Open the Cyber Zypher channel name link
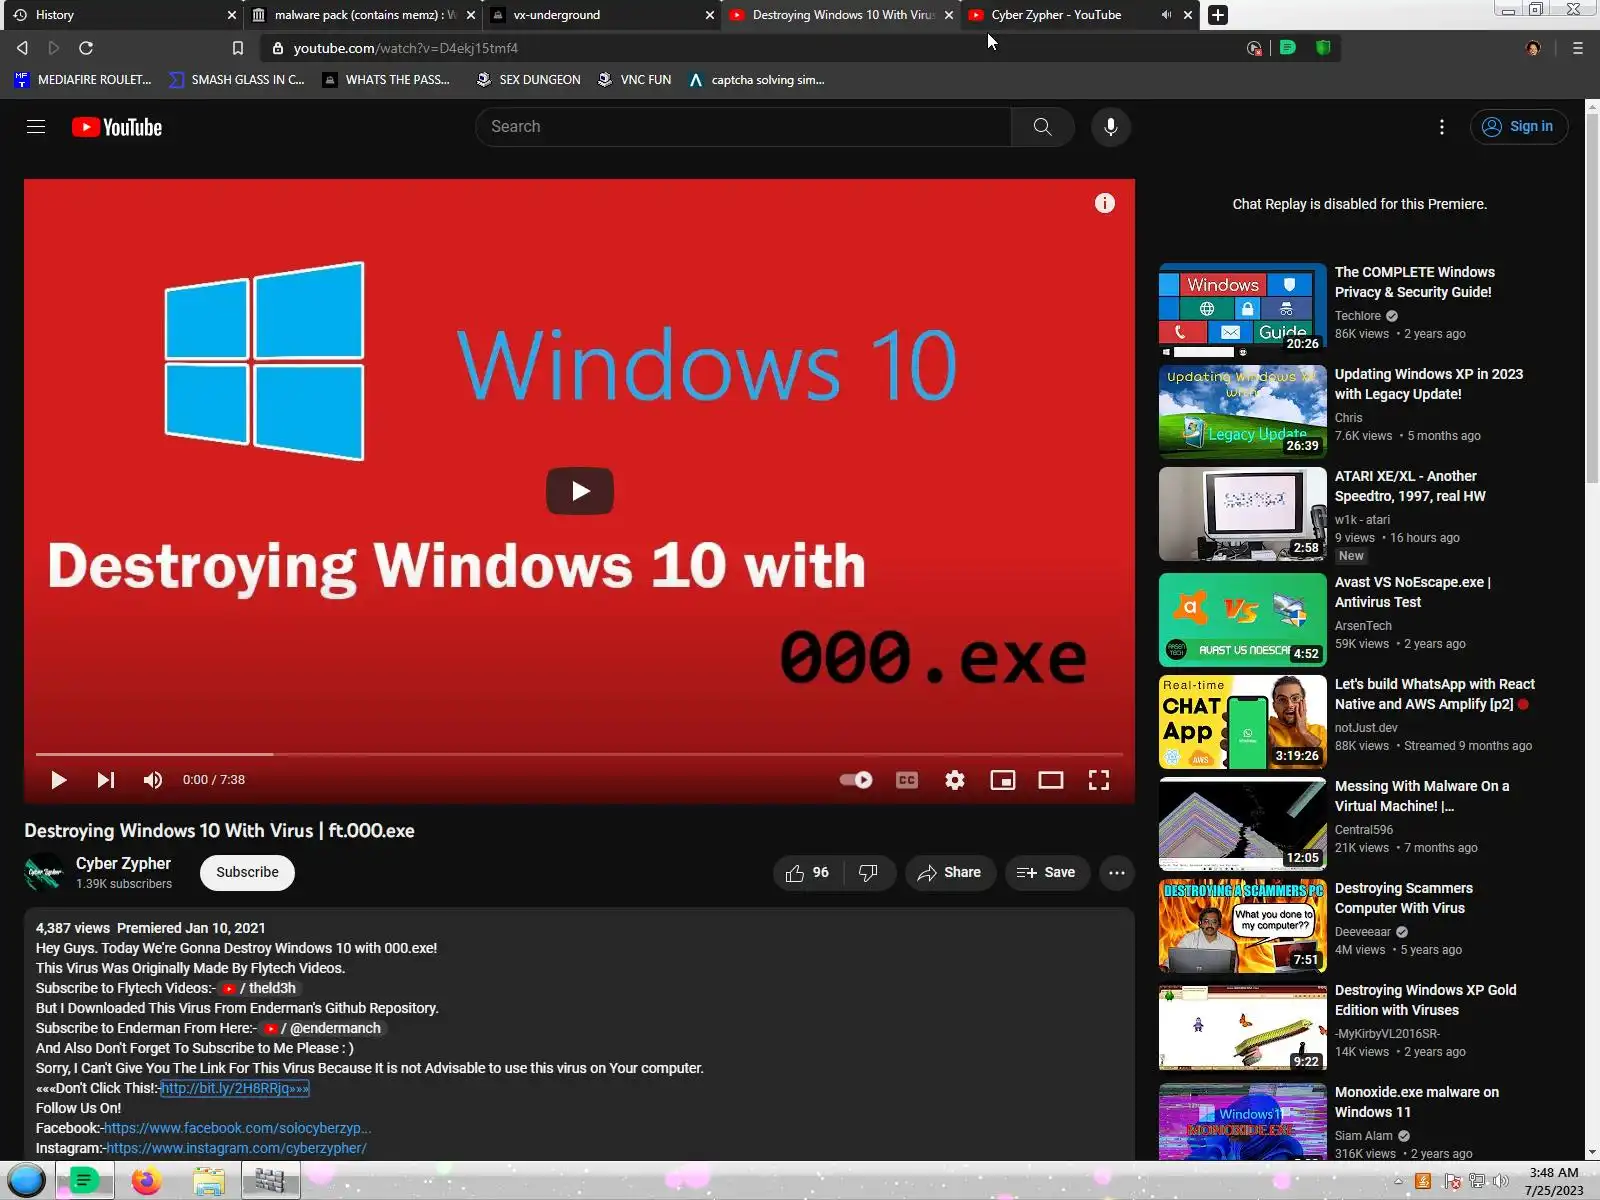The image size is (1600, 1200). [123, 863]
